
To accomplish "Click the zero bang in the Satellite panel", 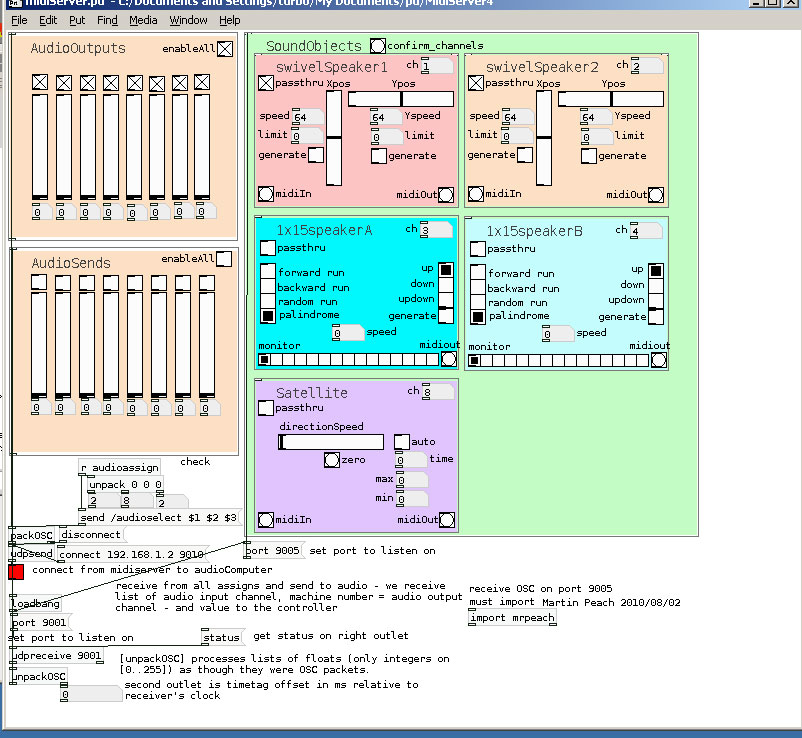I will 332,460.
